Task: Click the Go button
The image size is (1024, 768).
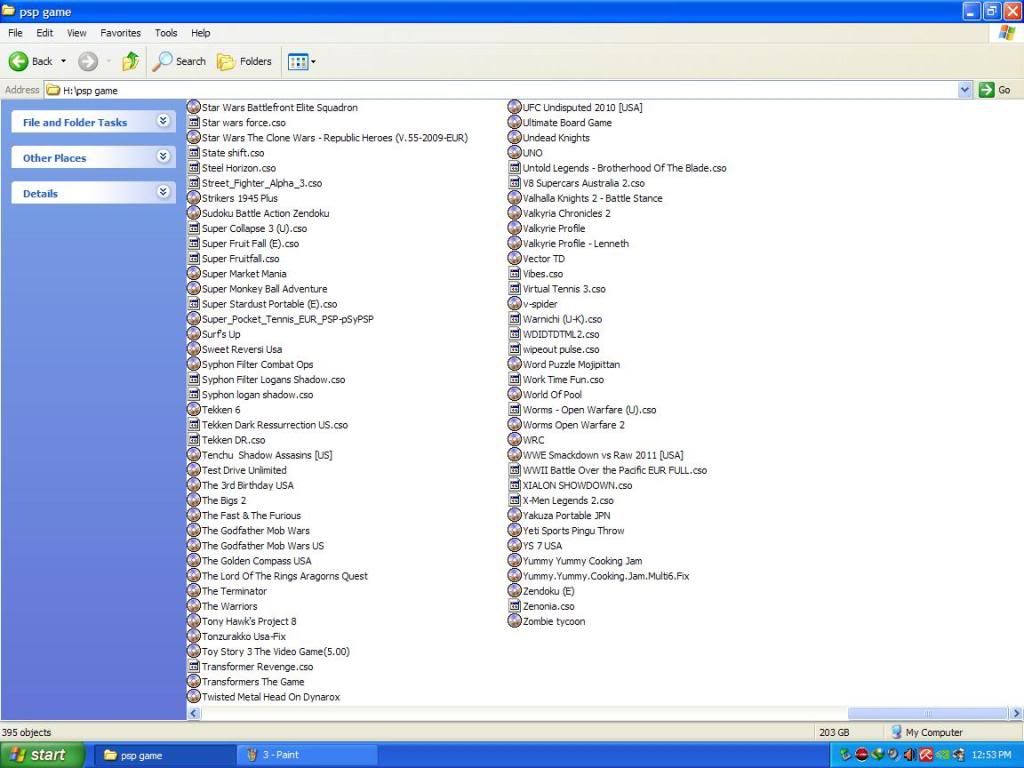Action: (x=995, y=90)
